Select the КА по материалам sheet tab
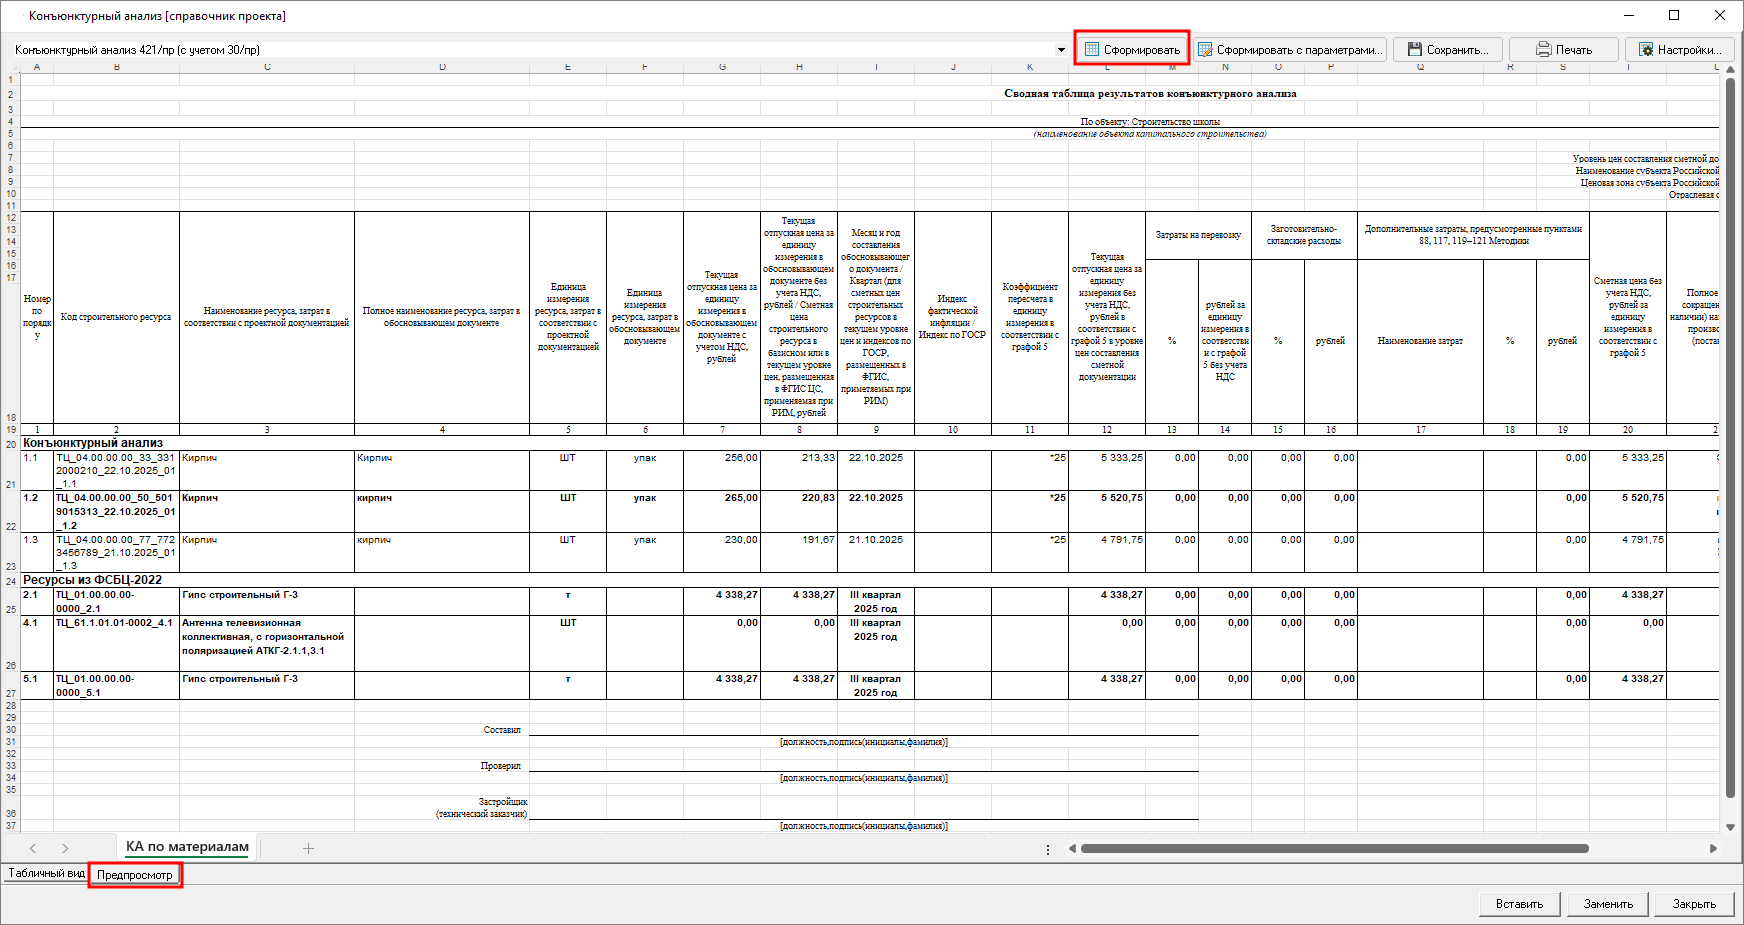The image size is (1744, 925). coord(187,847)
